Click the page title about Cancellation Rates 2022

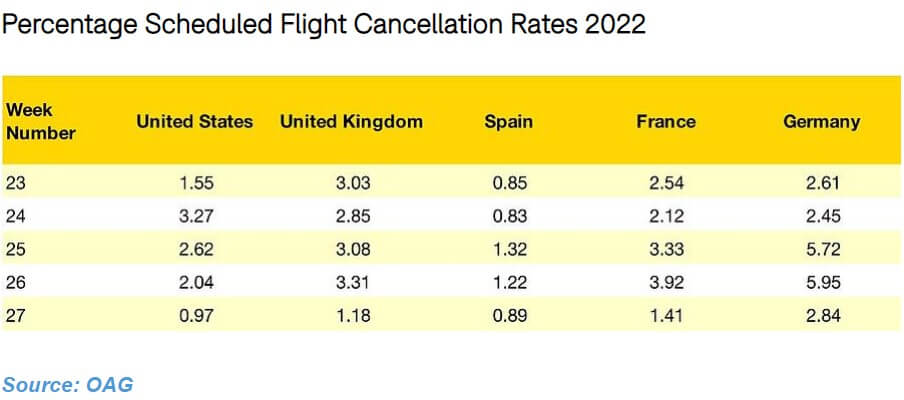click(324, 24)
